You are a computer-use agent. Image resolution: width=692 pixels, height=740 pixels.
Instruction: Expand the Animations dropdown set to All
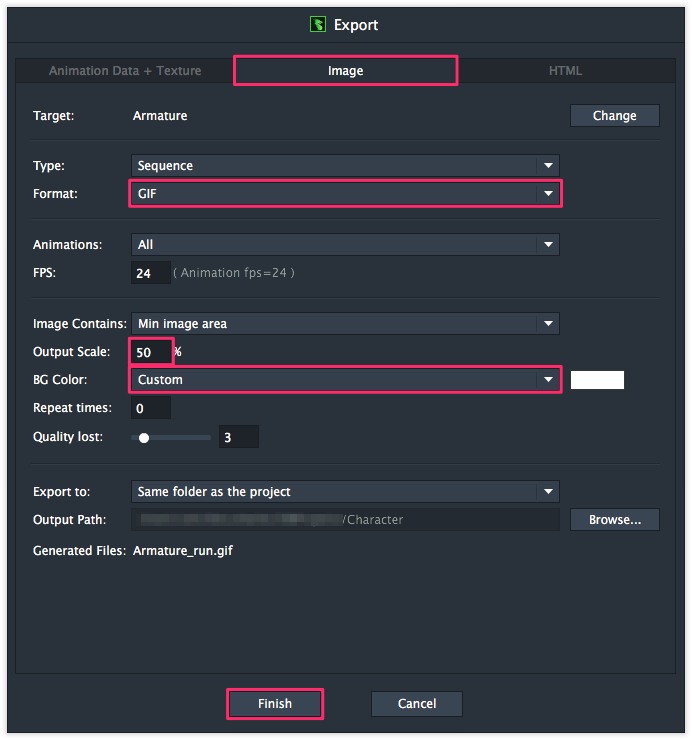click(x=345, y=244)
